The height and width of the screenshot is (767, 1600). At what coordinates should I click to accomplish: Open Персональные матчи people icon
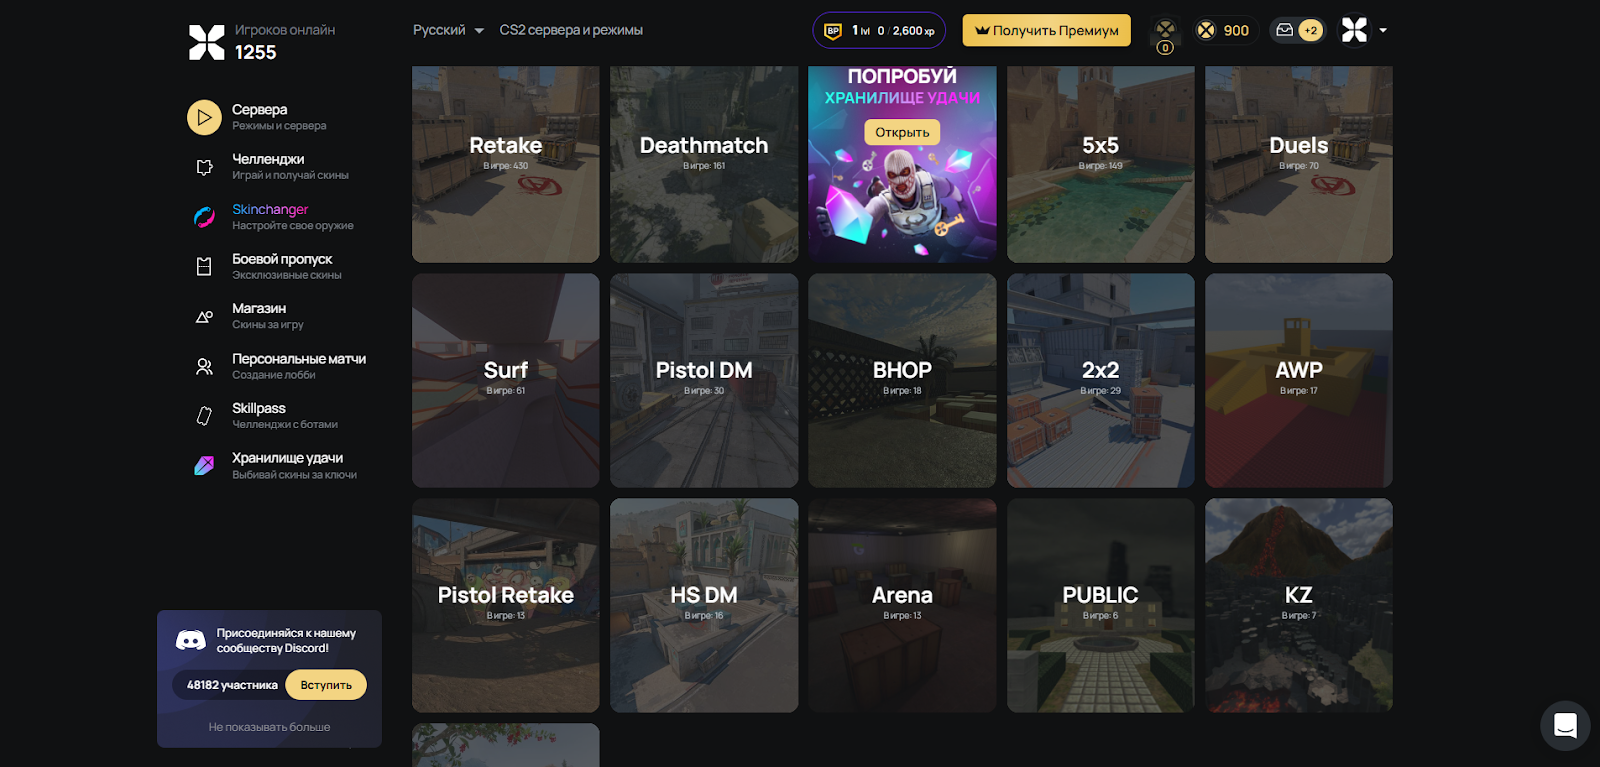pos(204,366)
